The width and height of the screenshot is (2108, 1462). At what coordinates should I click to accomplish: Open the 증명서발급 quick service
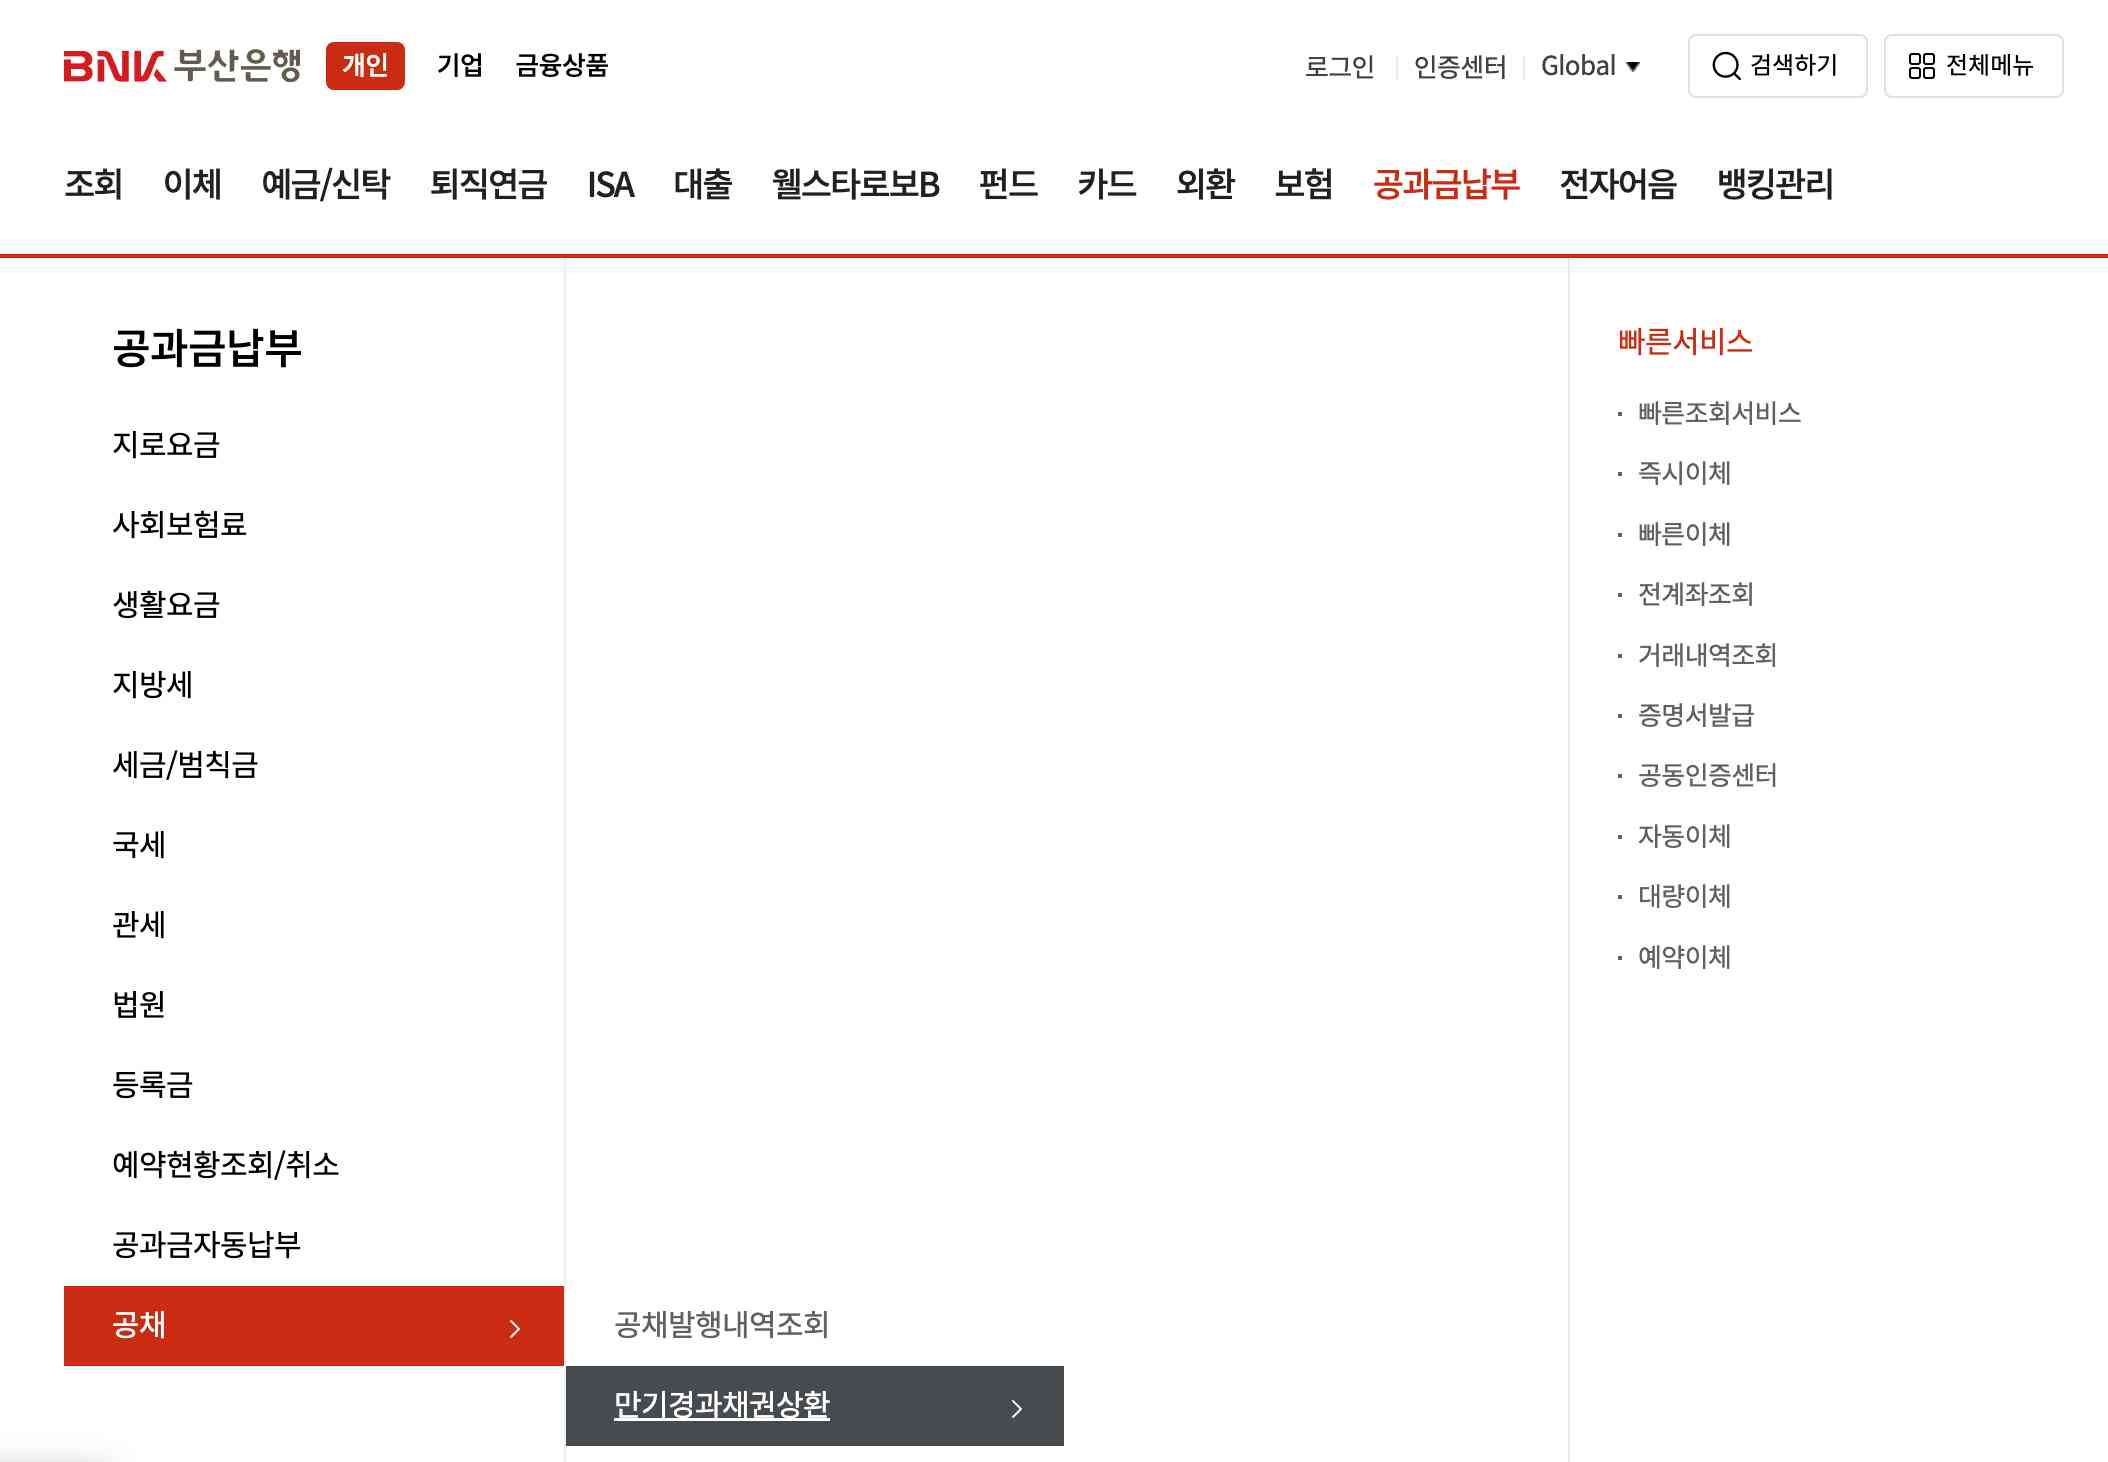[x=1693, y=716]
